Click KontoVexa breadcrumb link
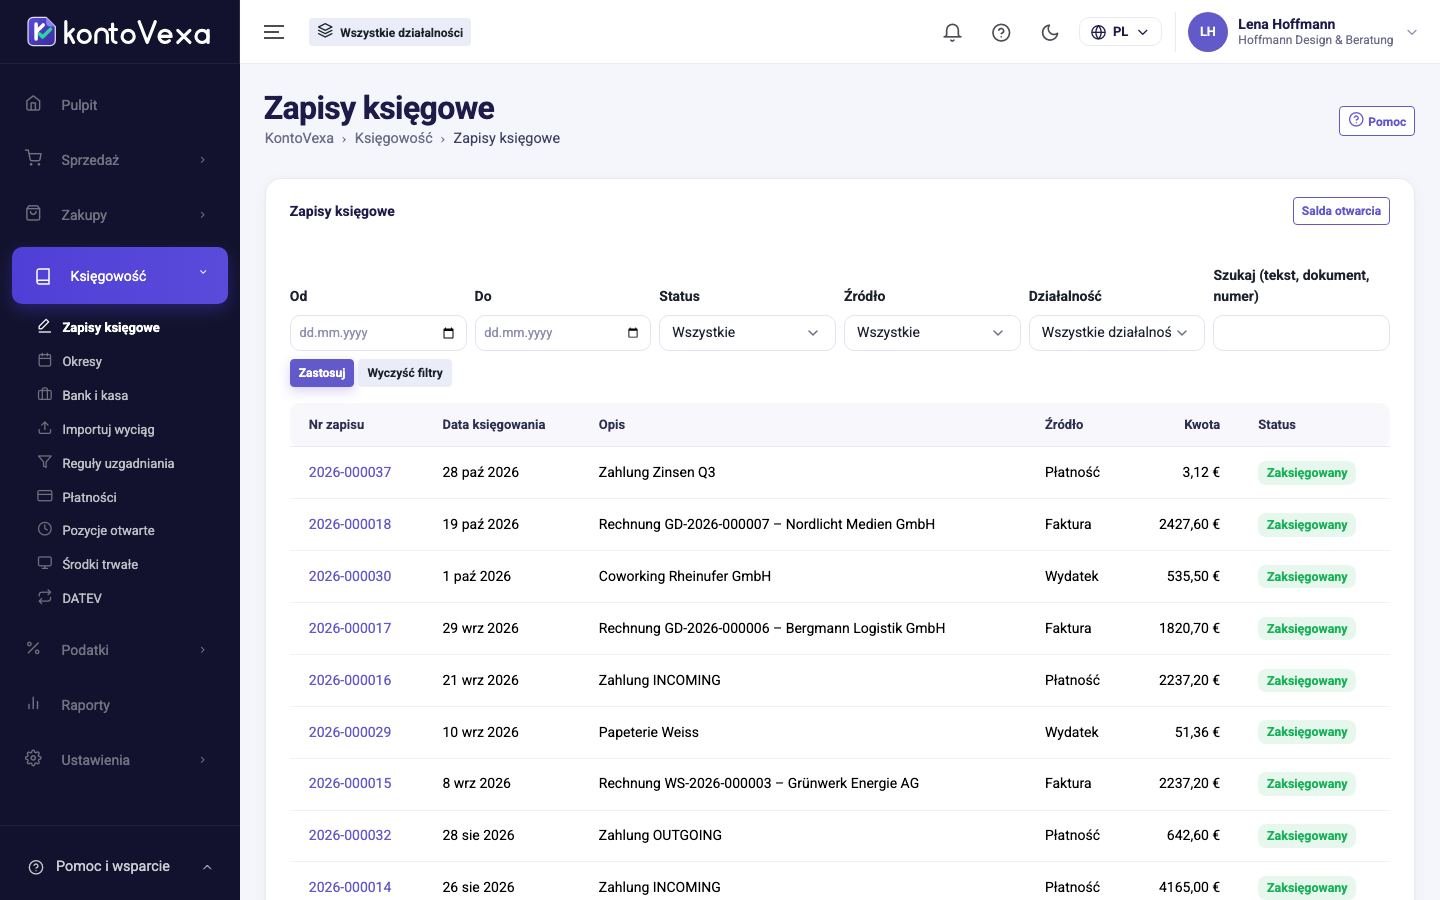The image size is (1440, 900). pyautogui.click(x=299, y=138)
